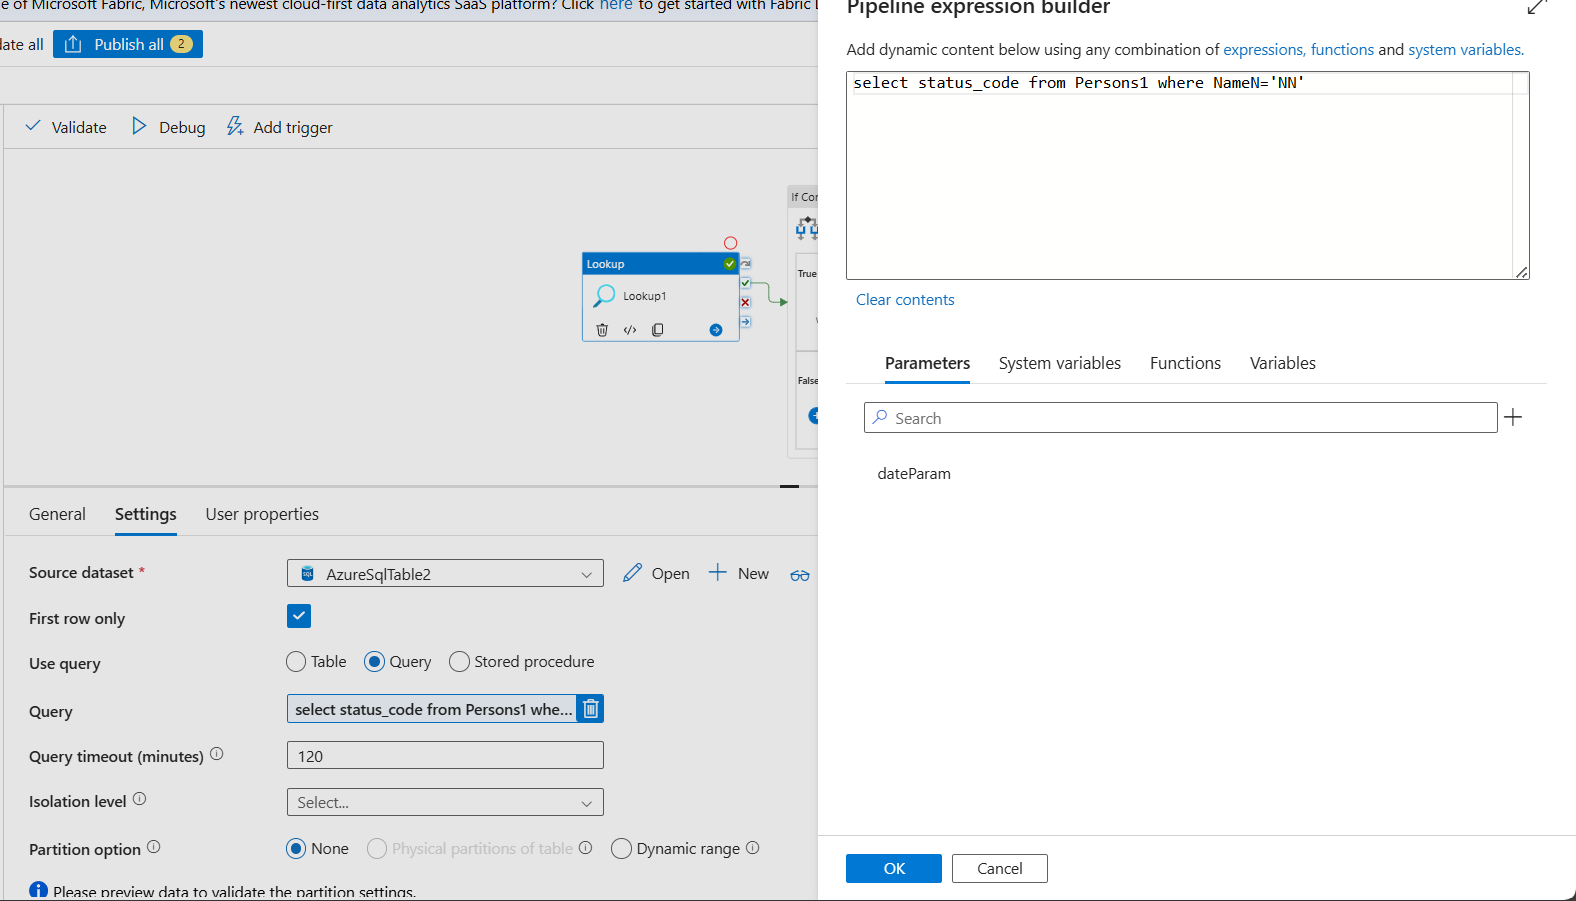
Task: Click Query timeout field showing 120
Action: (x=445, y=755)
